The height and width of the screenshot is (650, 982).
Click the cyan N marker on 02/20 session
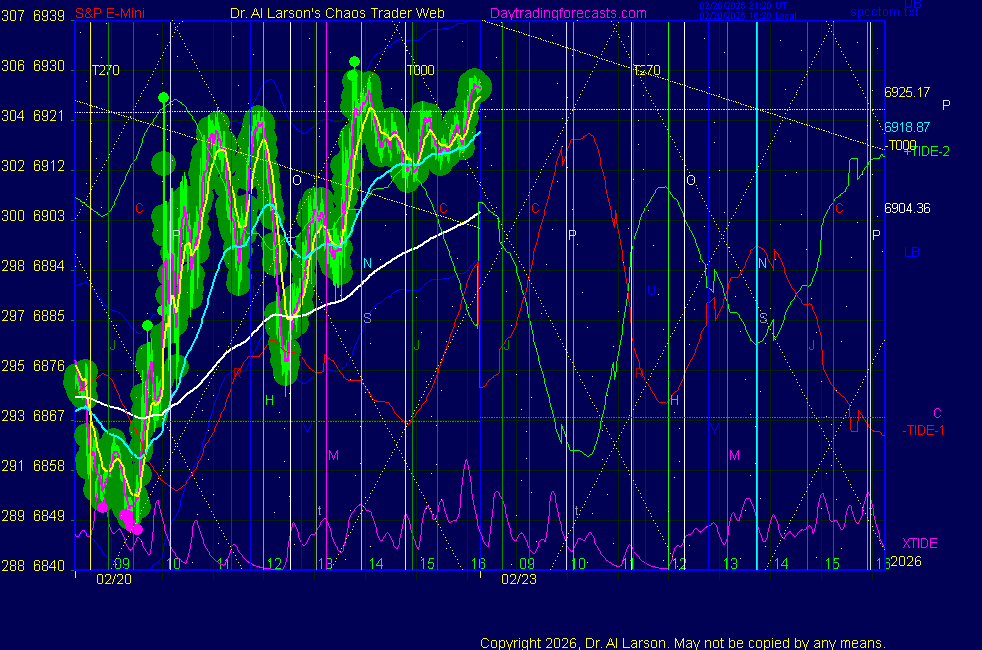pos(367,263)
